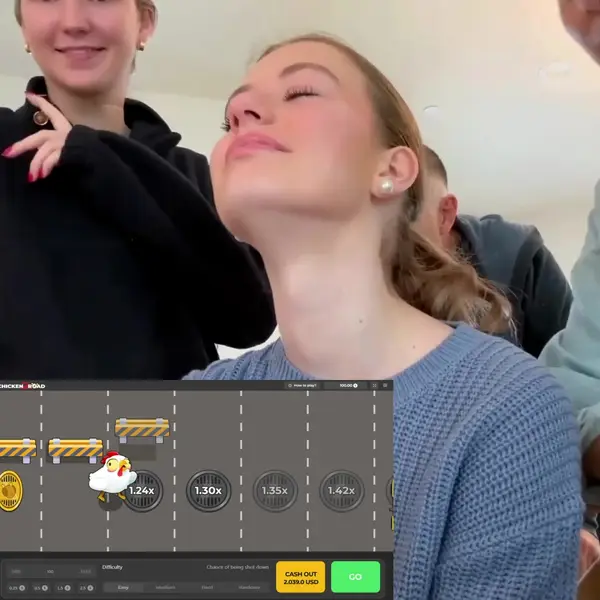600x600 pixels.
Task: Choose the 0.25 quick bet chip
Action: [17, 588]
